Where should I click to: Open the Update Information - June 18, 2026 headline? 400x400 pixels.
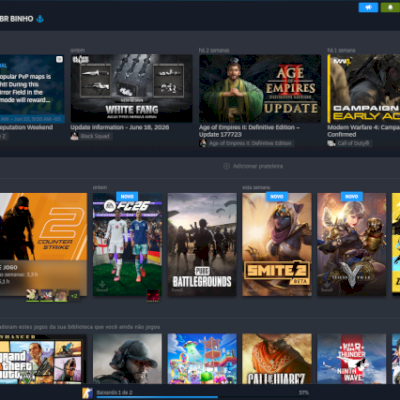pyautogui.click(x=120, y=127)
